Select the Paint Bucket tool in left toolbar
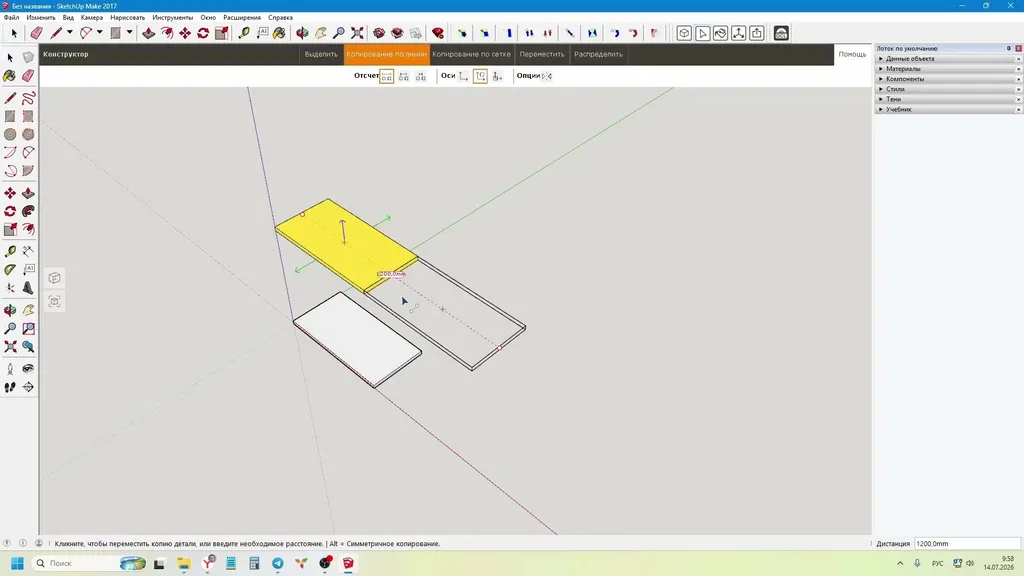 click(10, 76)
